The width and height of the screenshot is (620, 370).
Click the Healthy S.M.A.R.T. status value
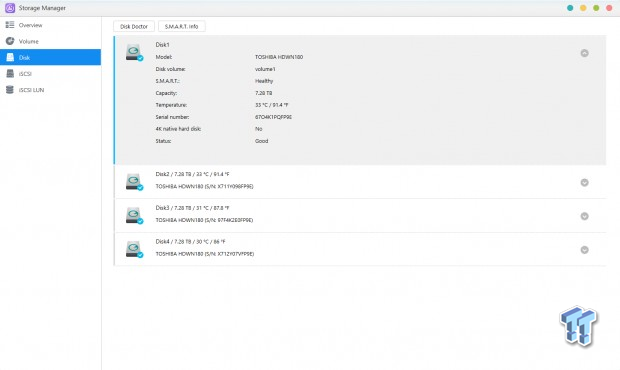click(x=264, y=81)
